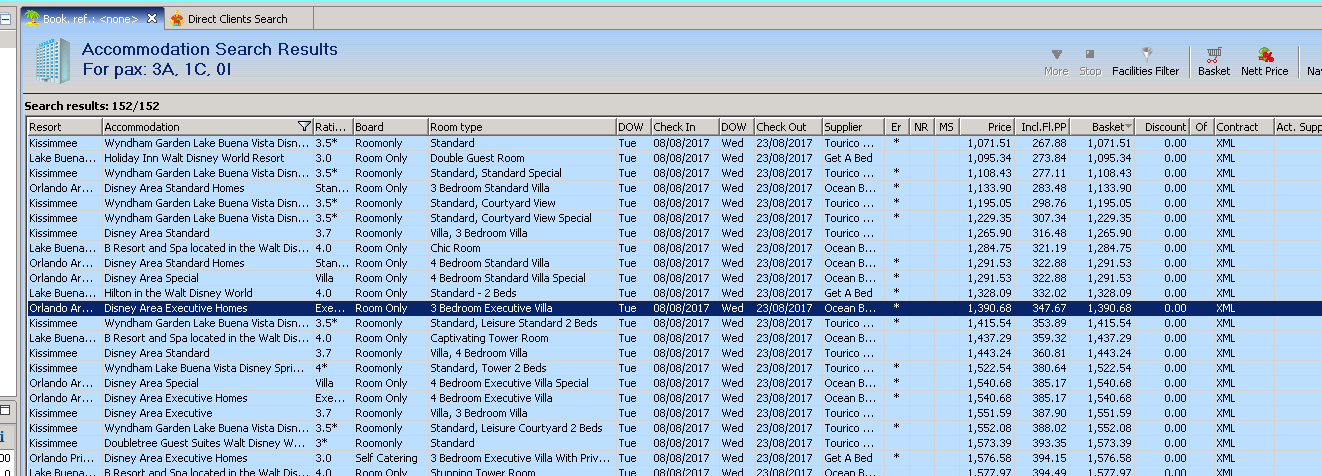Click the More toolbar arrow icon
Image resolution: width=1322 pixels, height=476 pixels.
point(1056,55)
